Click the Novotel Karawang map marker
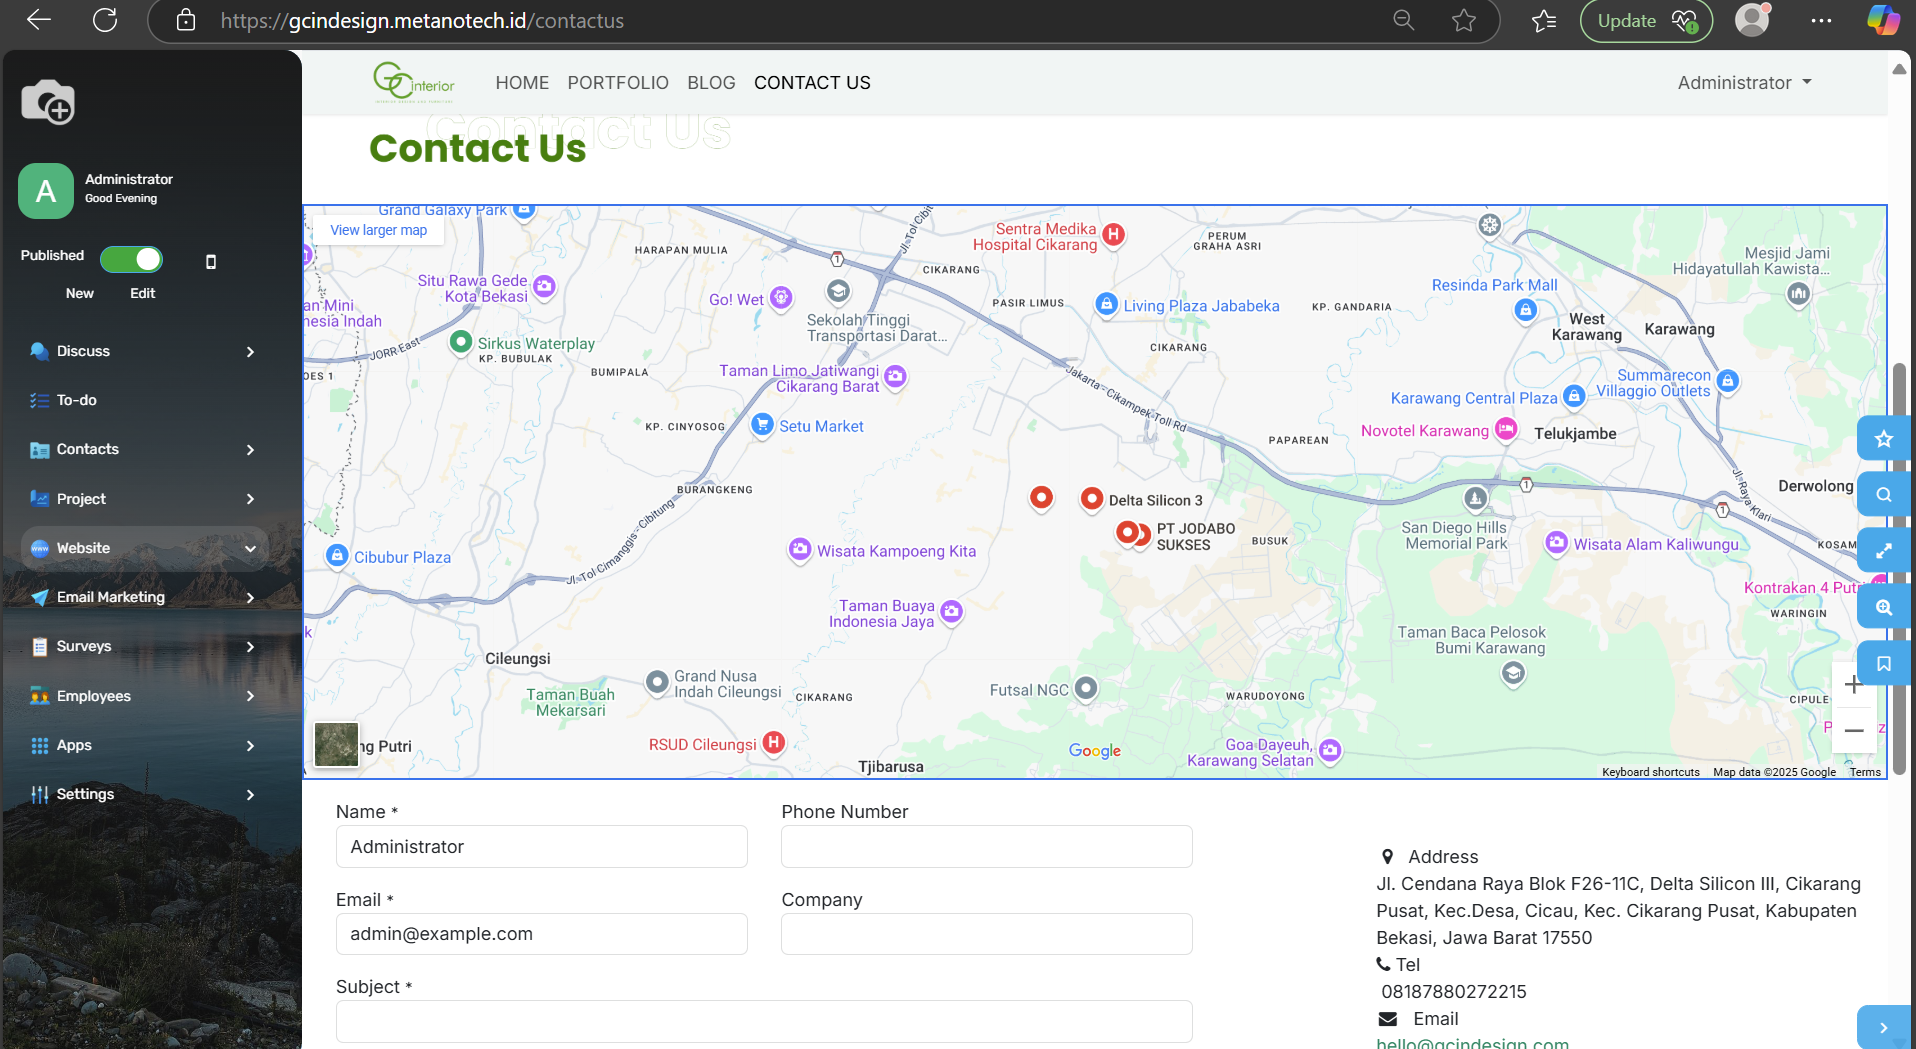 click(x=1506, y=430)
